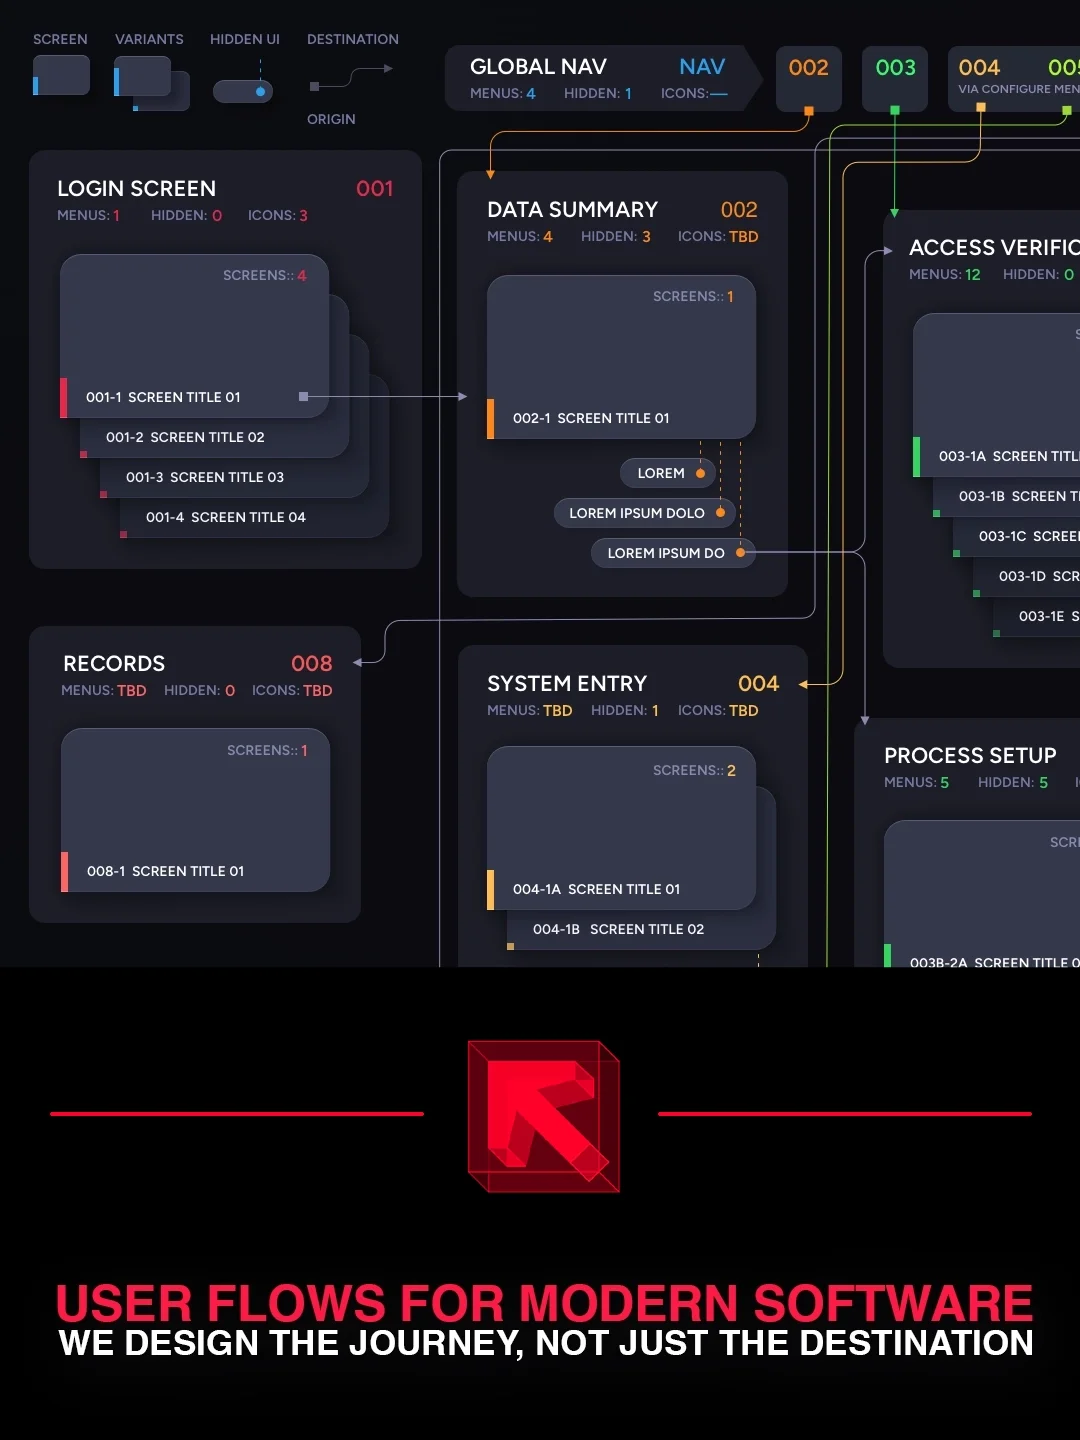Expand the 003-1B screen card in Access Verification

[1010, 496]
